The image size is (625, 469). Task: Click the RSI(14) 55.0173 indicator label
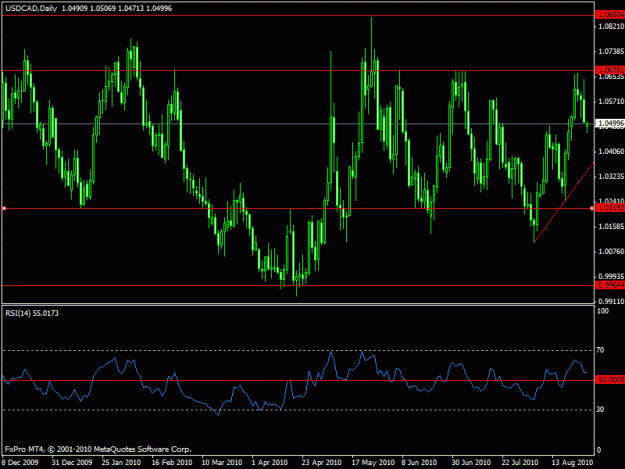(32, 313)
